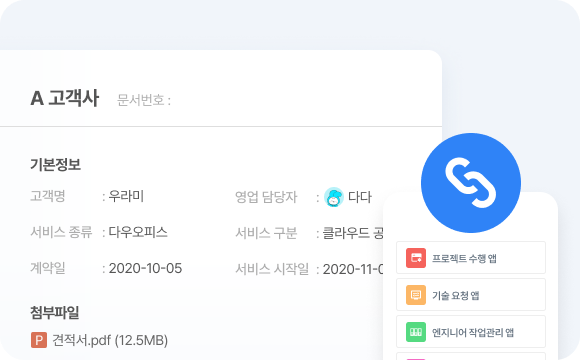
Task: Click the green 엔지니어 작업관리 앱 icon
Action: (416, 332)
